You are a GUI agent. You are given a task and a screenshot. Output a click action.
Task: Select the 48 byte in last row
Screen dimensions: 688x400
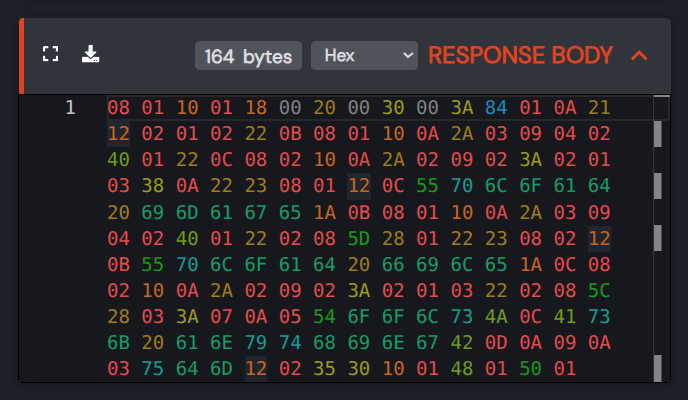462,367
